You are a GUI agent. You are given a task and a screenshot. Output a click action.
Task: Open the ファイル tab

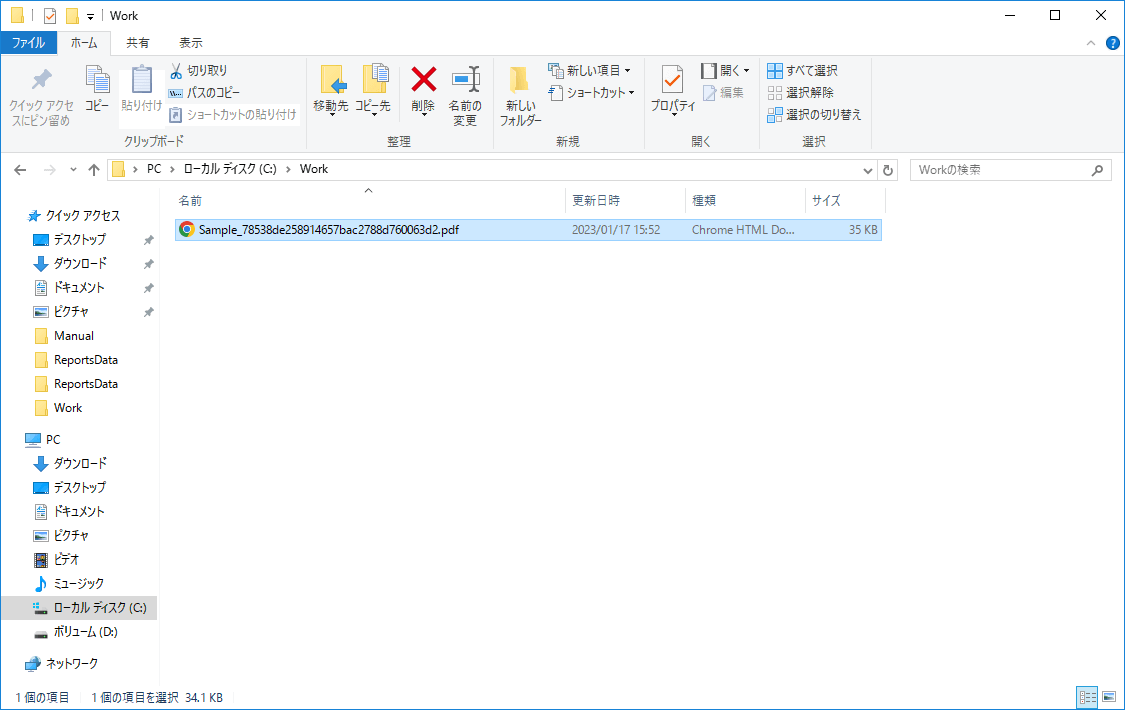[x=29, y=43]
